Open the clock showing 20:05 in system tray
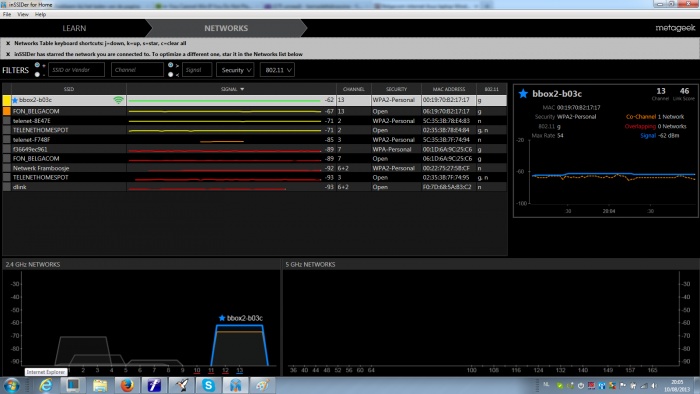The width and height of the screenshot is (700, 394). coord(677,386)
